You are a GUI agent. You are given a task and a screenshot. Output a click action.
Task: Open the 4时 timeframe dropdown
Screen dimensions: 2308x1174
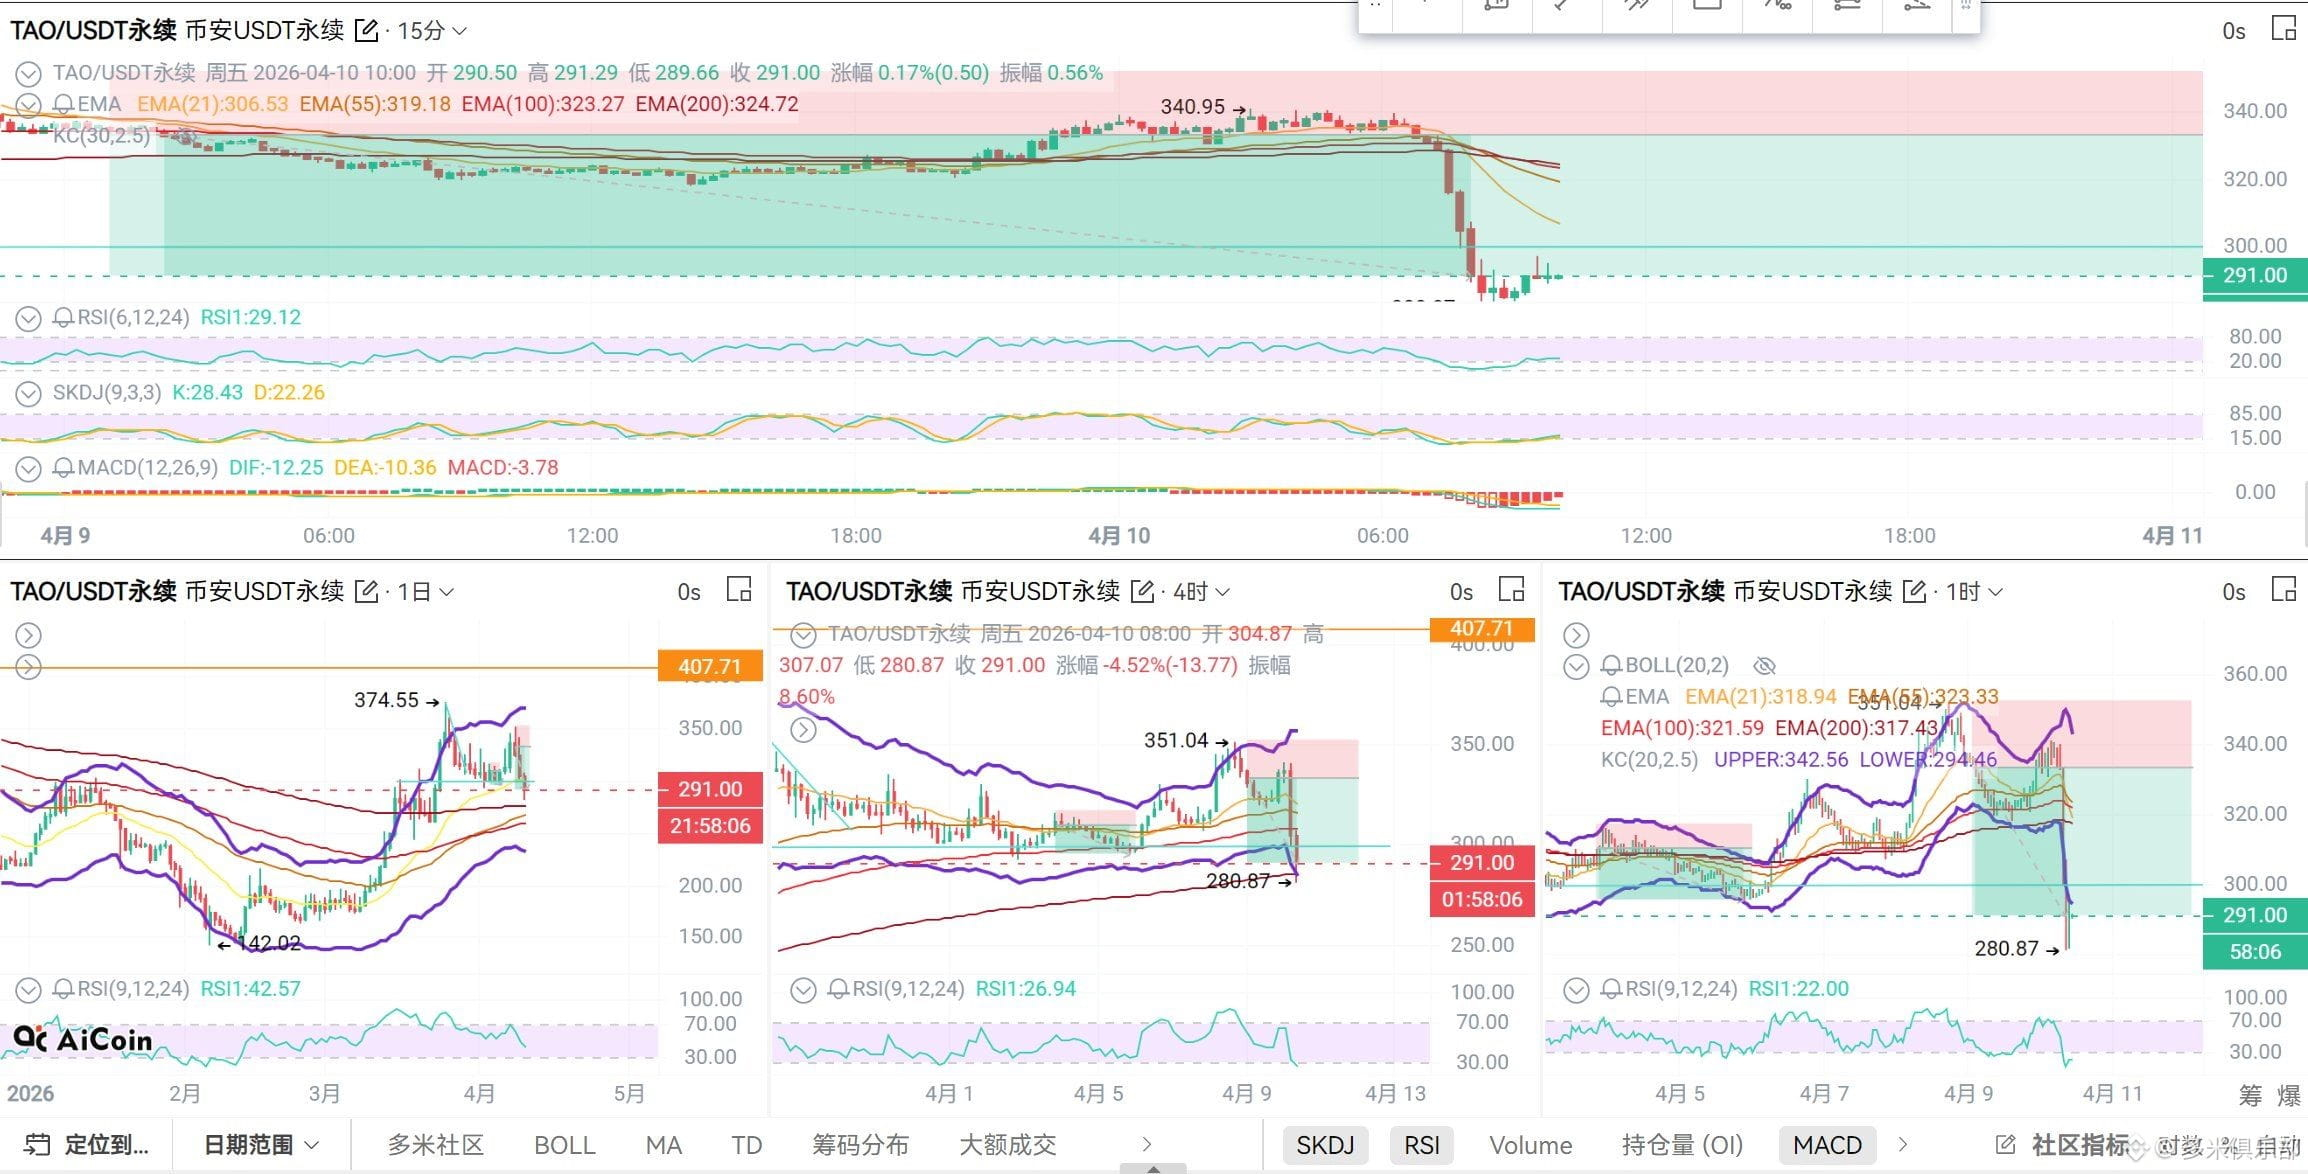tap(1201, 592)
